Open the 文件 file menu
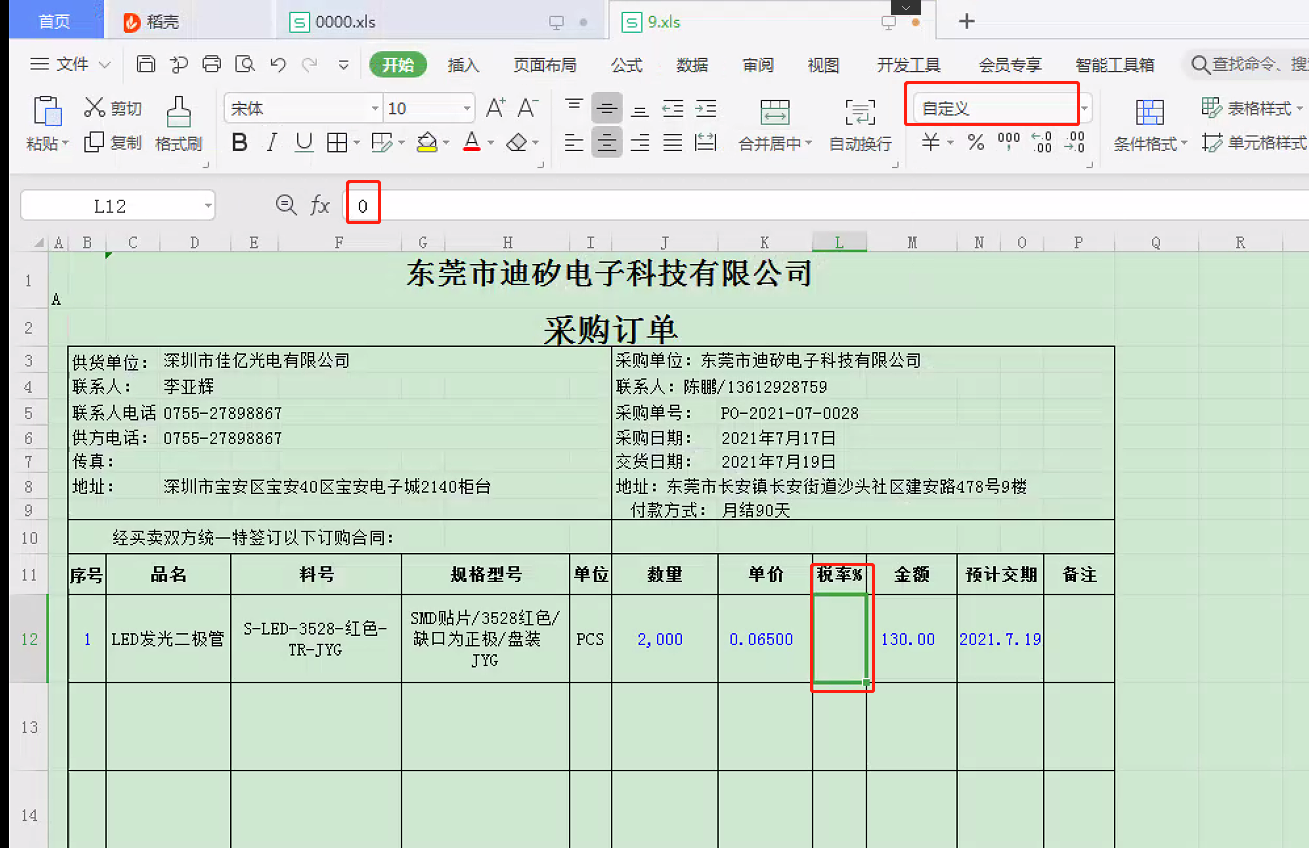This screenshot has height=848, width=1309. click(x=71, y=65)
